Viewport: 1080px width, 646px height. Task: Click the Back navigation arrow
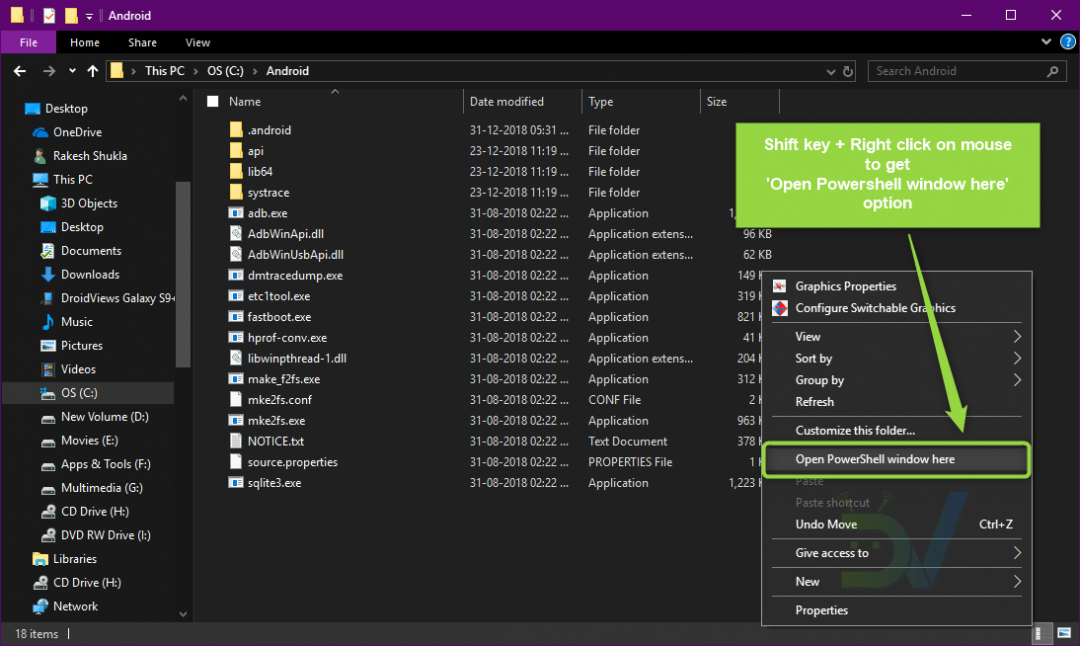(x=19, y=71)
